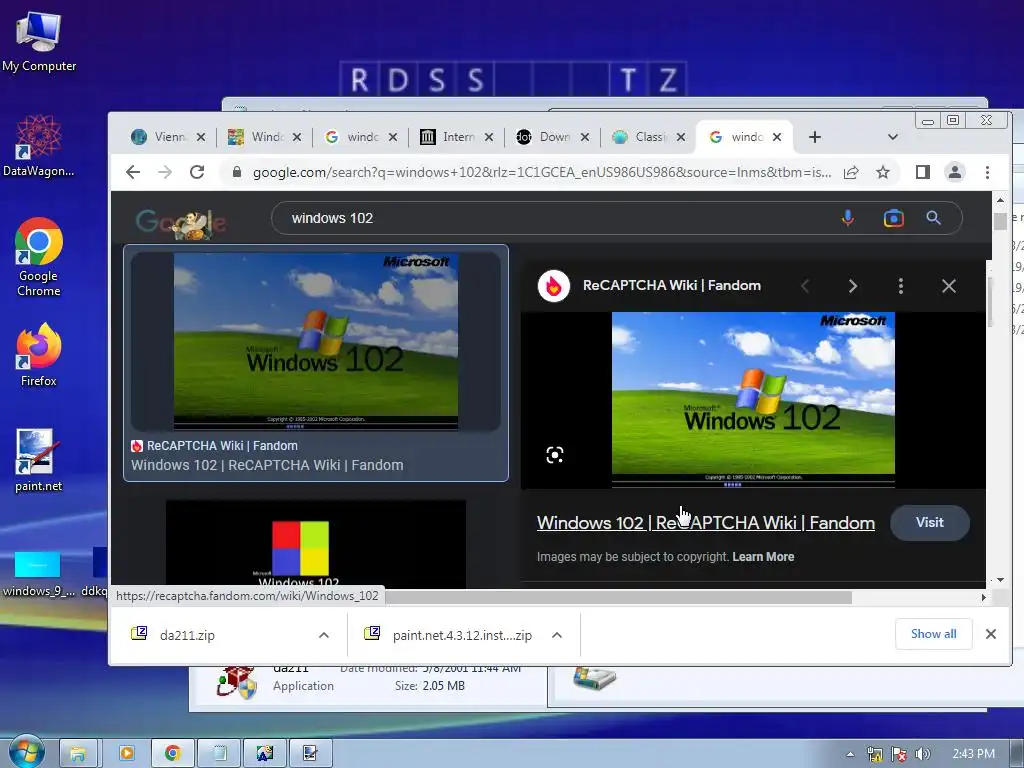The width and height of the screenshot is (1024, 768).
Task: Open My Computer desktop icon
Action: pos(39,40)
